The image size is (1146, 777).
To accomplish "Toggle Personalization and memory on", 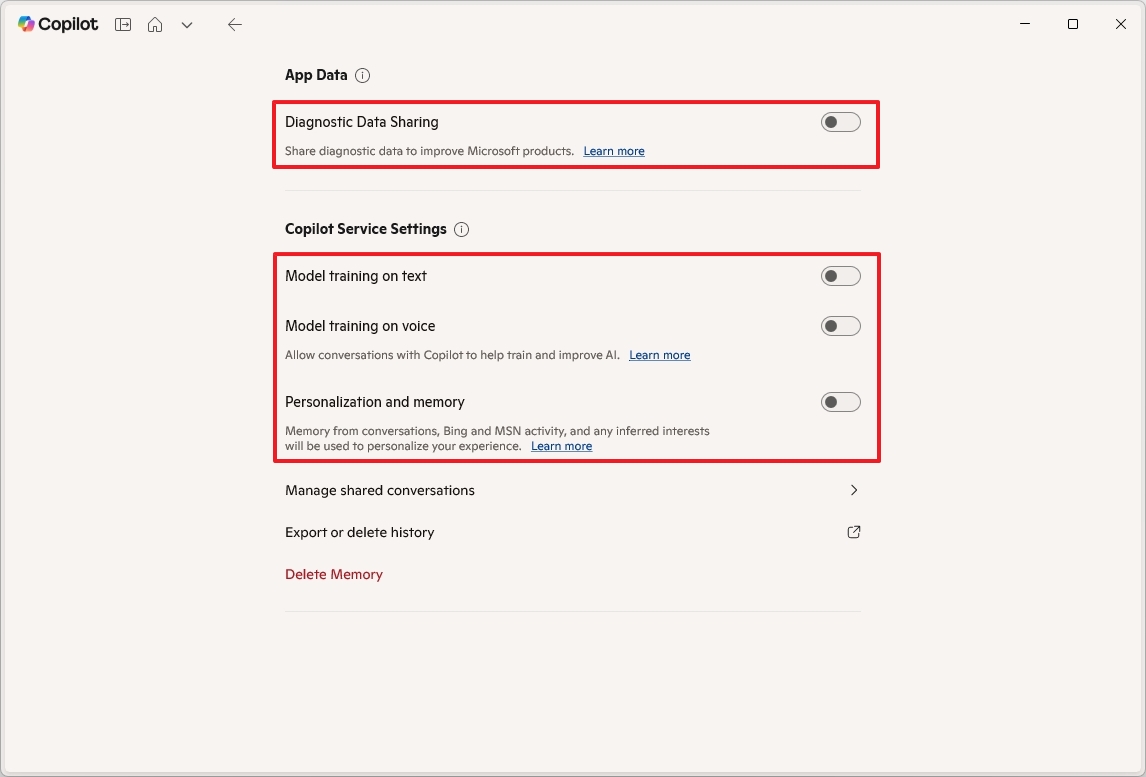I will (840, 401).
